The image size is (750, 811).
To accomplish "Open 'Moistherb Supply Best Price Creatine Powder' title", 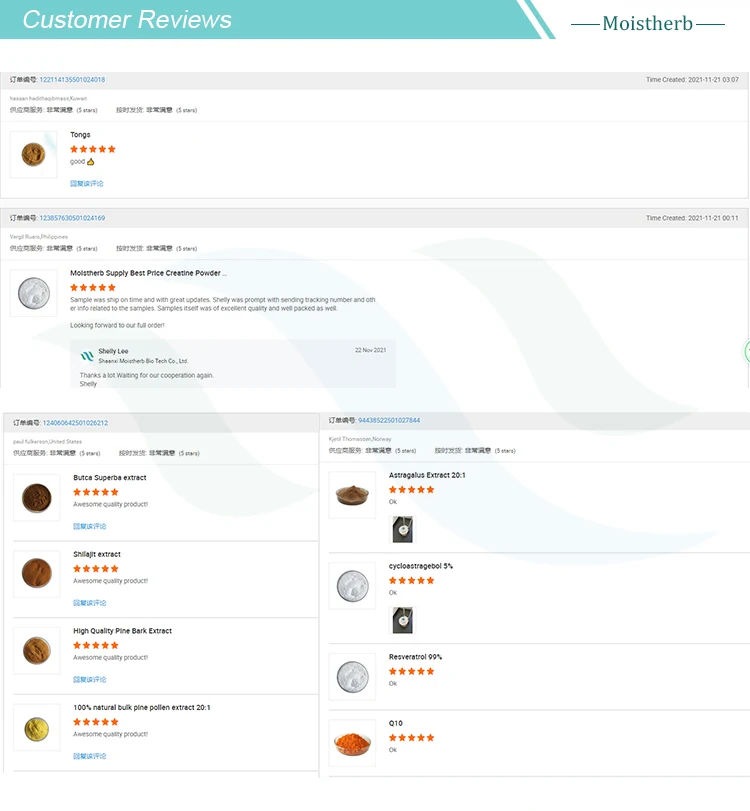I will pyautogui.click(x=148, y=273).
